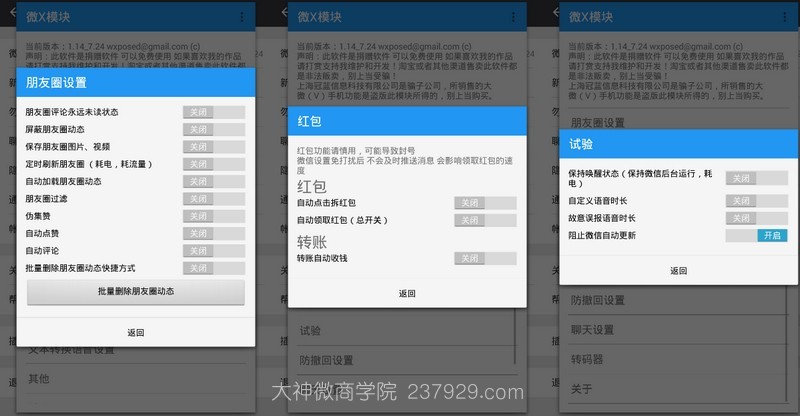Screen dimensions: 800x416
Task: Toggle 朋友圈过滤 switch
Action: pos(213,199)
